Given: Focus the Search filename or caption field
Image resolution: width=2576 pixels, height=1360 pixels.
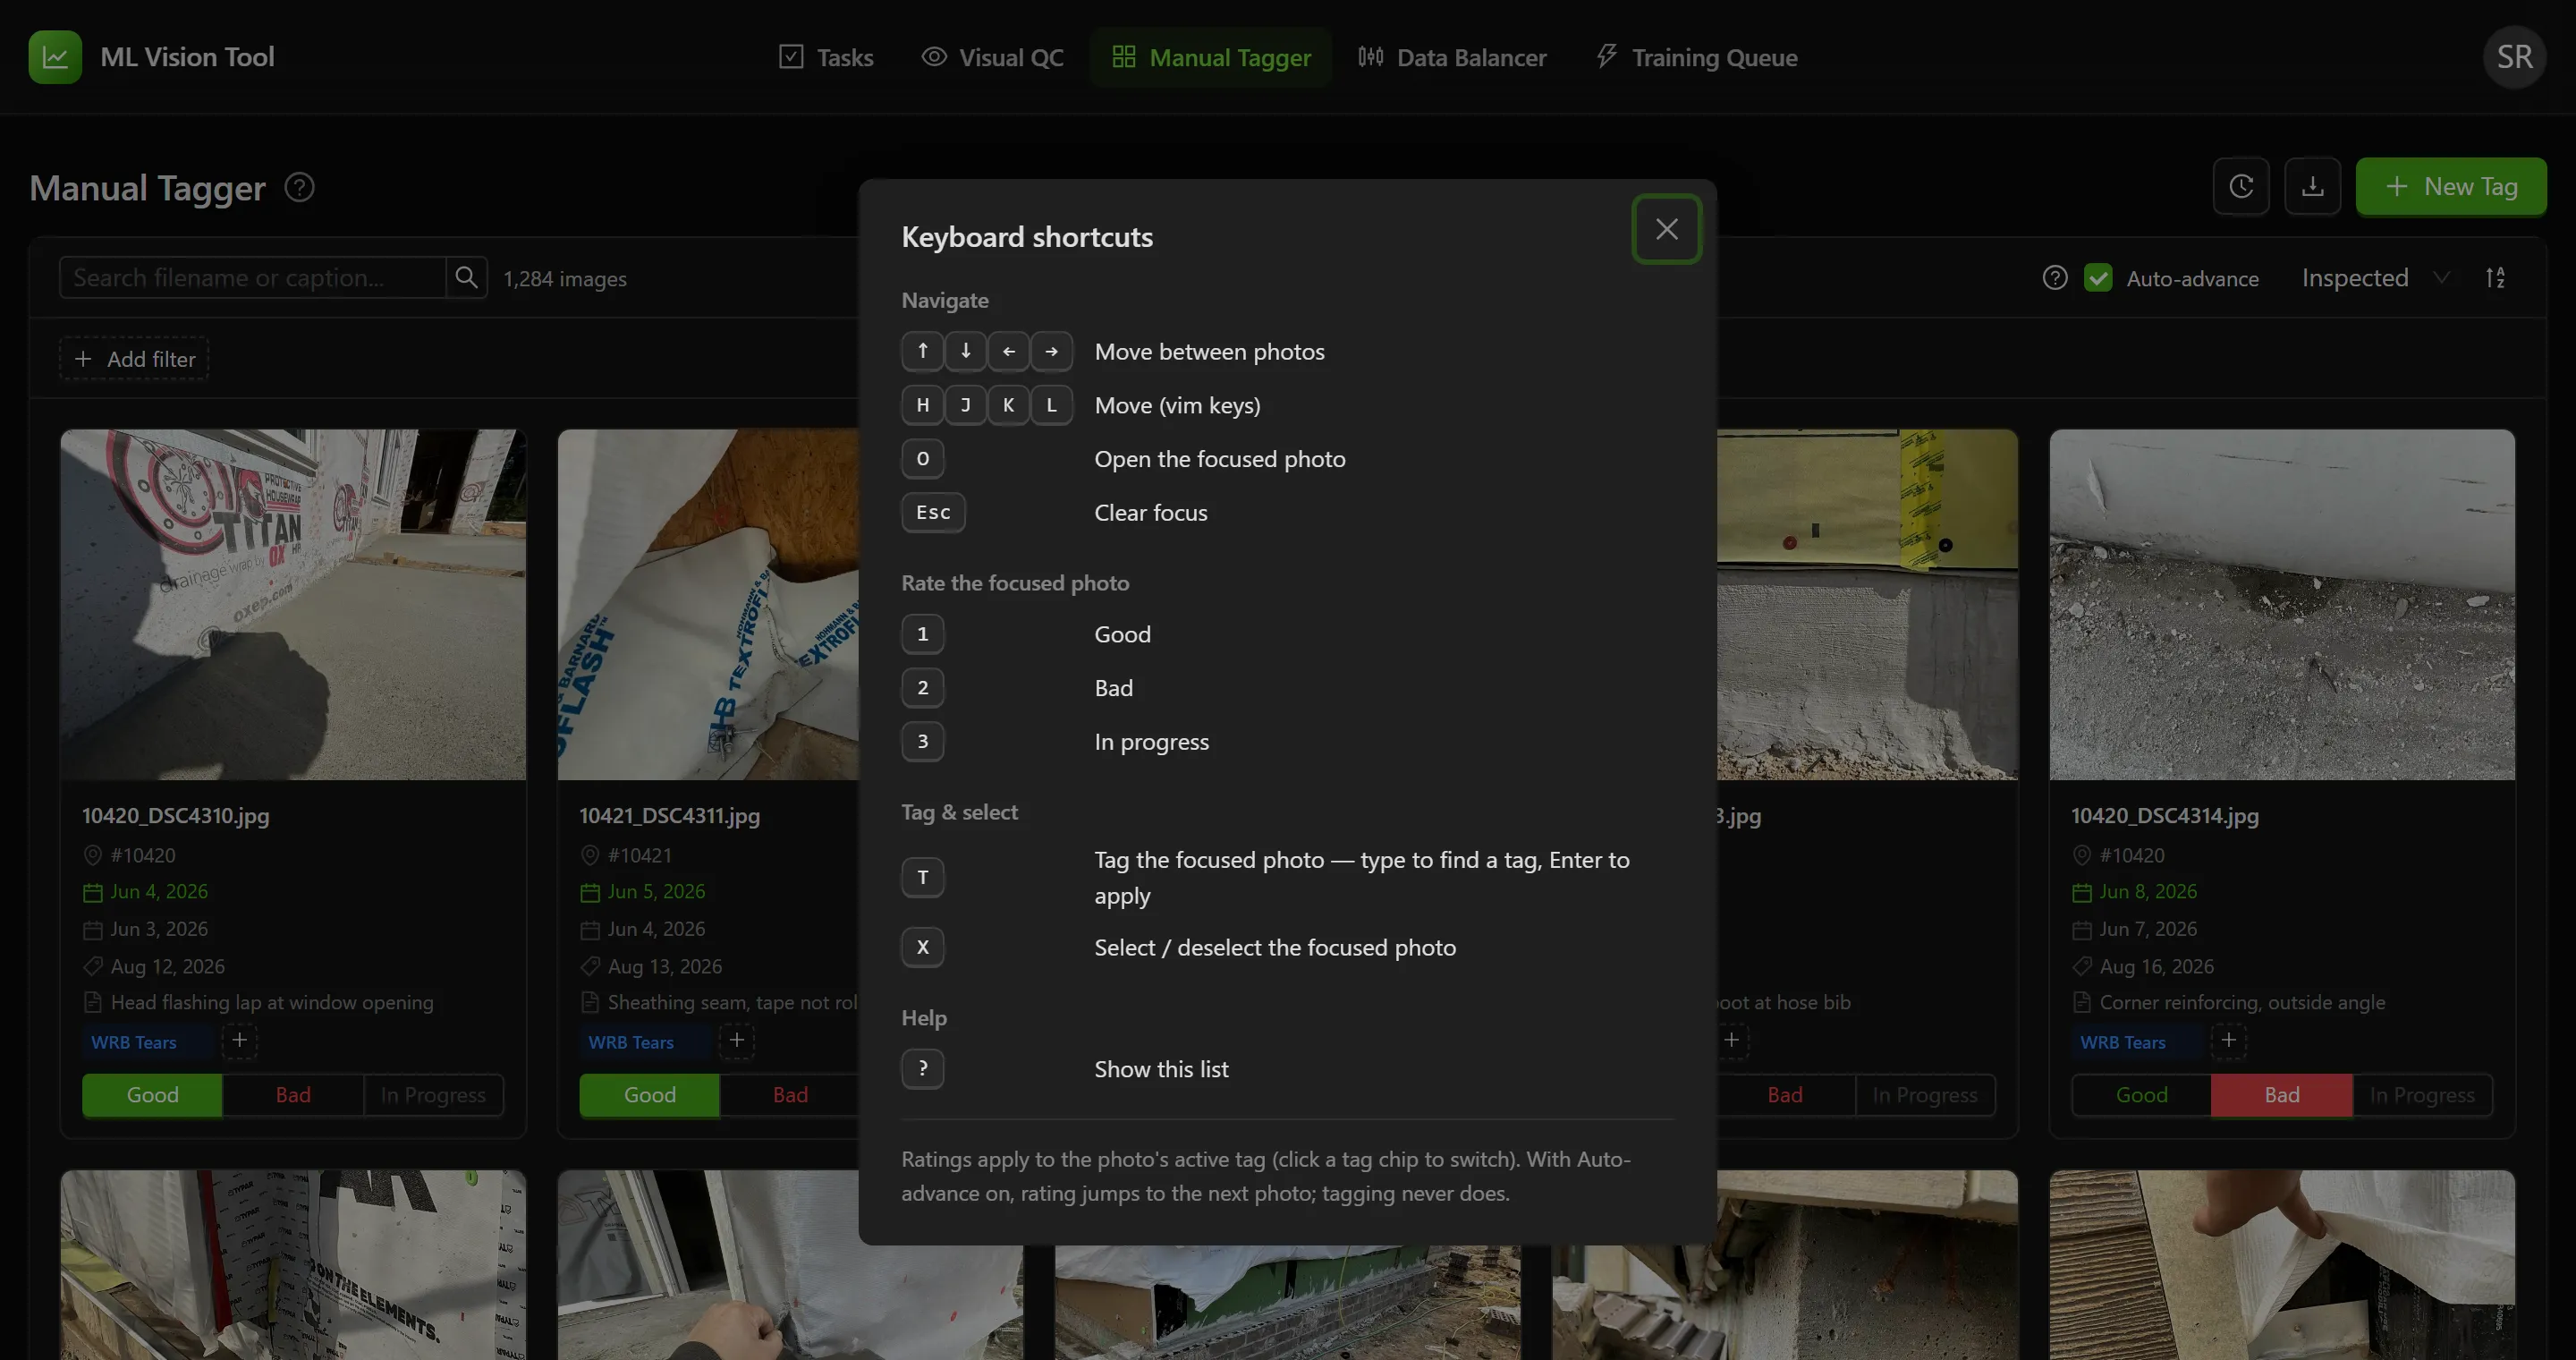Looking at the screenshot, I should coord(252,277).
